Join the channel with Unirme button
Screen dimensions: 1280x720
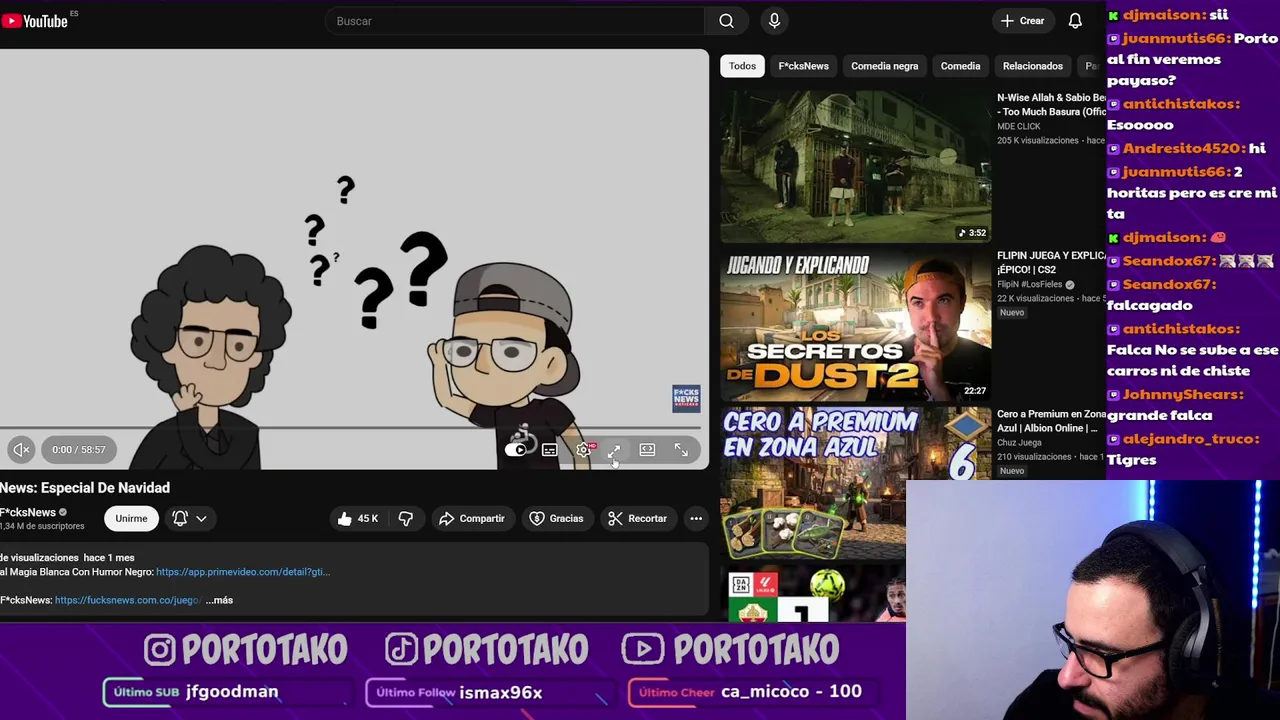coord(131,518)
